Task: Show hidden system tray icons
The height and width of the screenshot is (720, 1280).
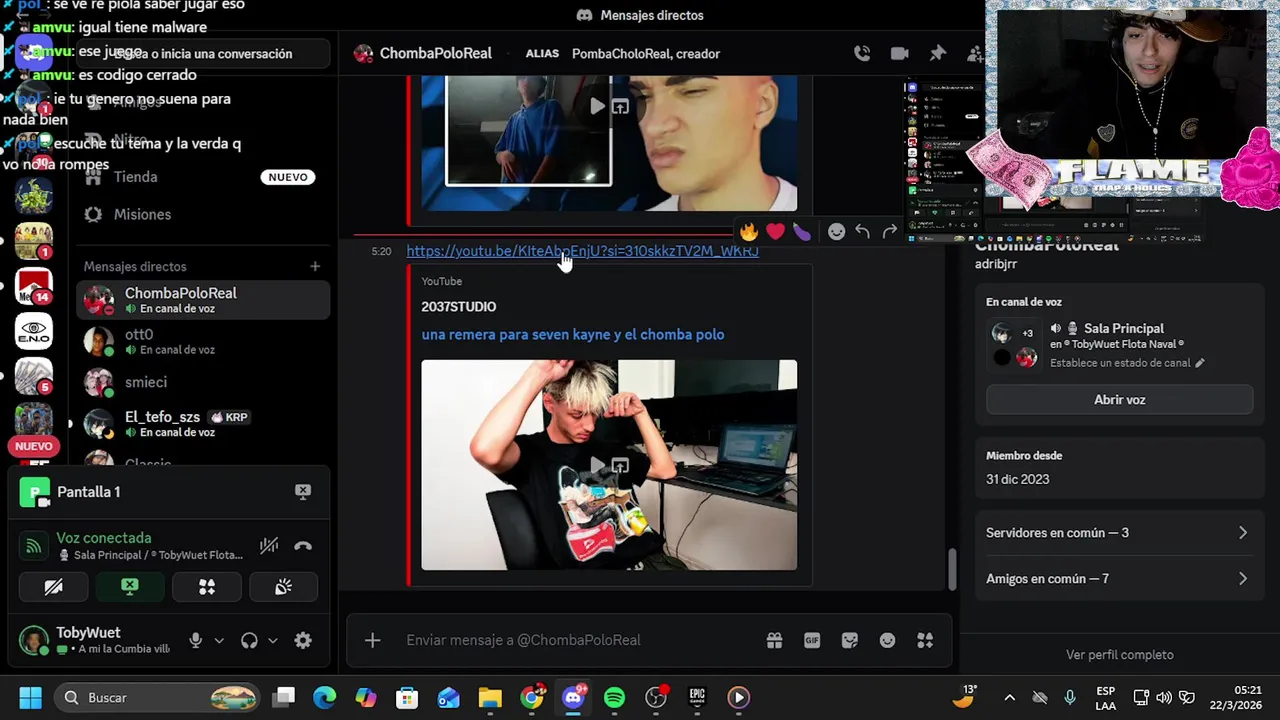Action: 1009,698
